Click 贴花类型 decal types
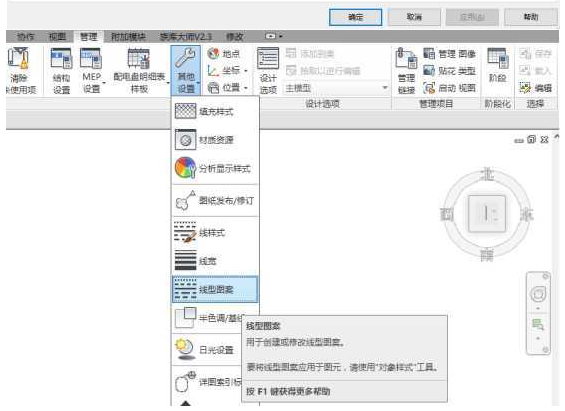 pos(449,71)
